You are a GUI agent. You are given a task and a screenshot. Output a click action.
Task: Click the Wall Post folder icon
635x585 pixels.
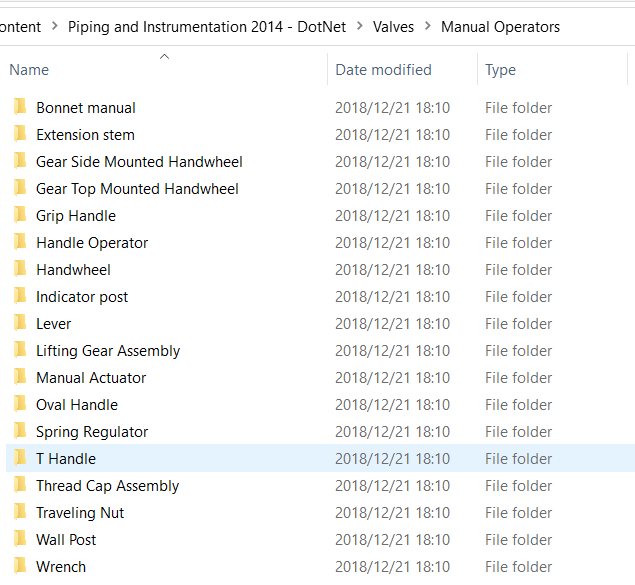click(20, 539)
